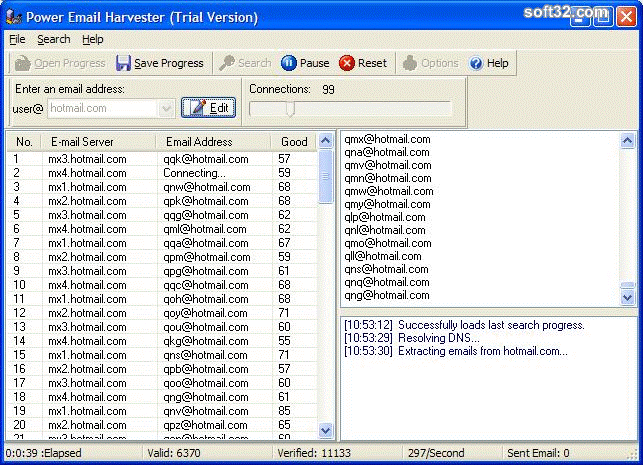The height and width of the screenshot is (465, 643).
Task: Click the Good value 85 in row 19
Action: tap(284, 411)
